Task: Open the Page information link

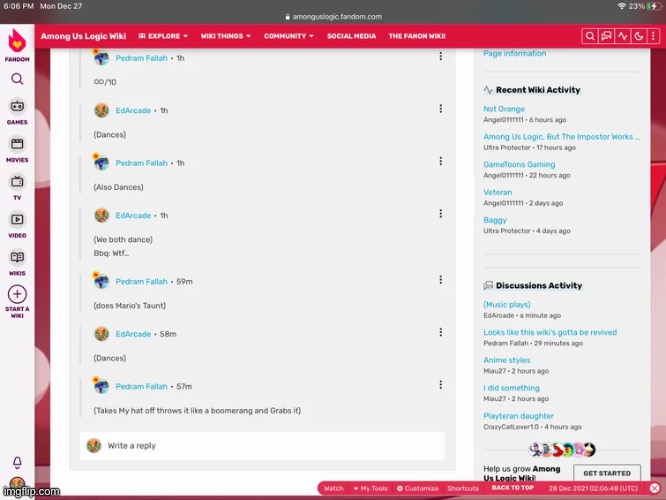Action: (514, 53)
